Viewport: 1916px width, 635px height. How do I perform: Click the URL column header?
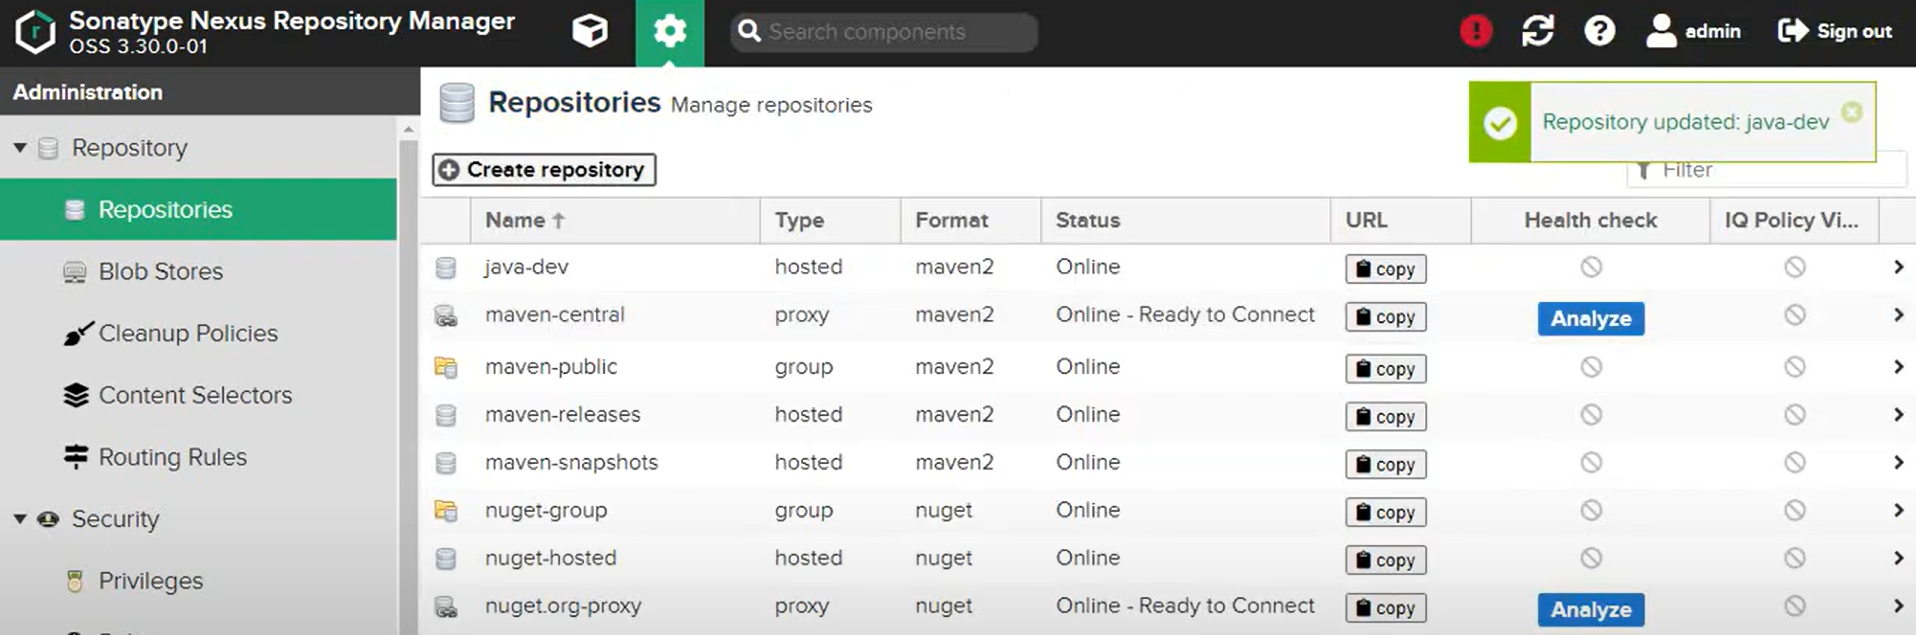click(1400, 220)
